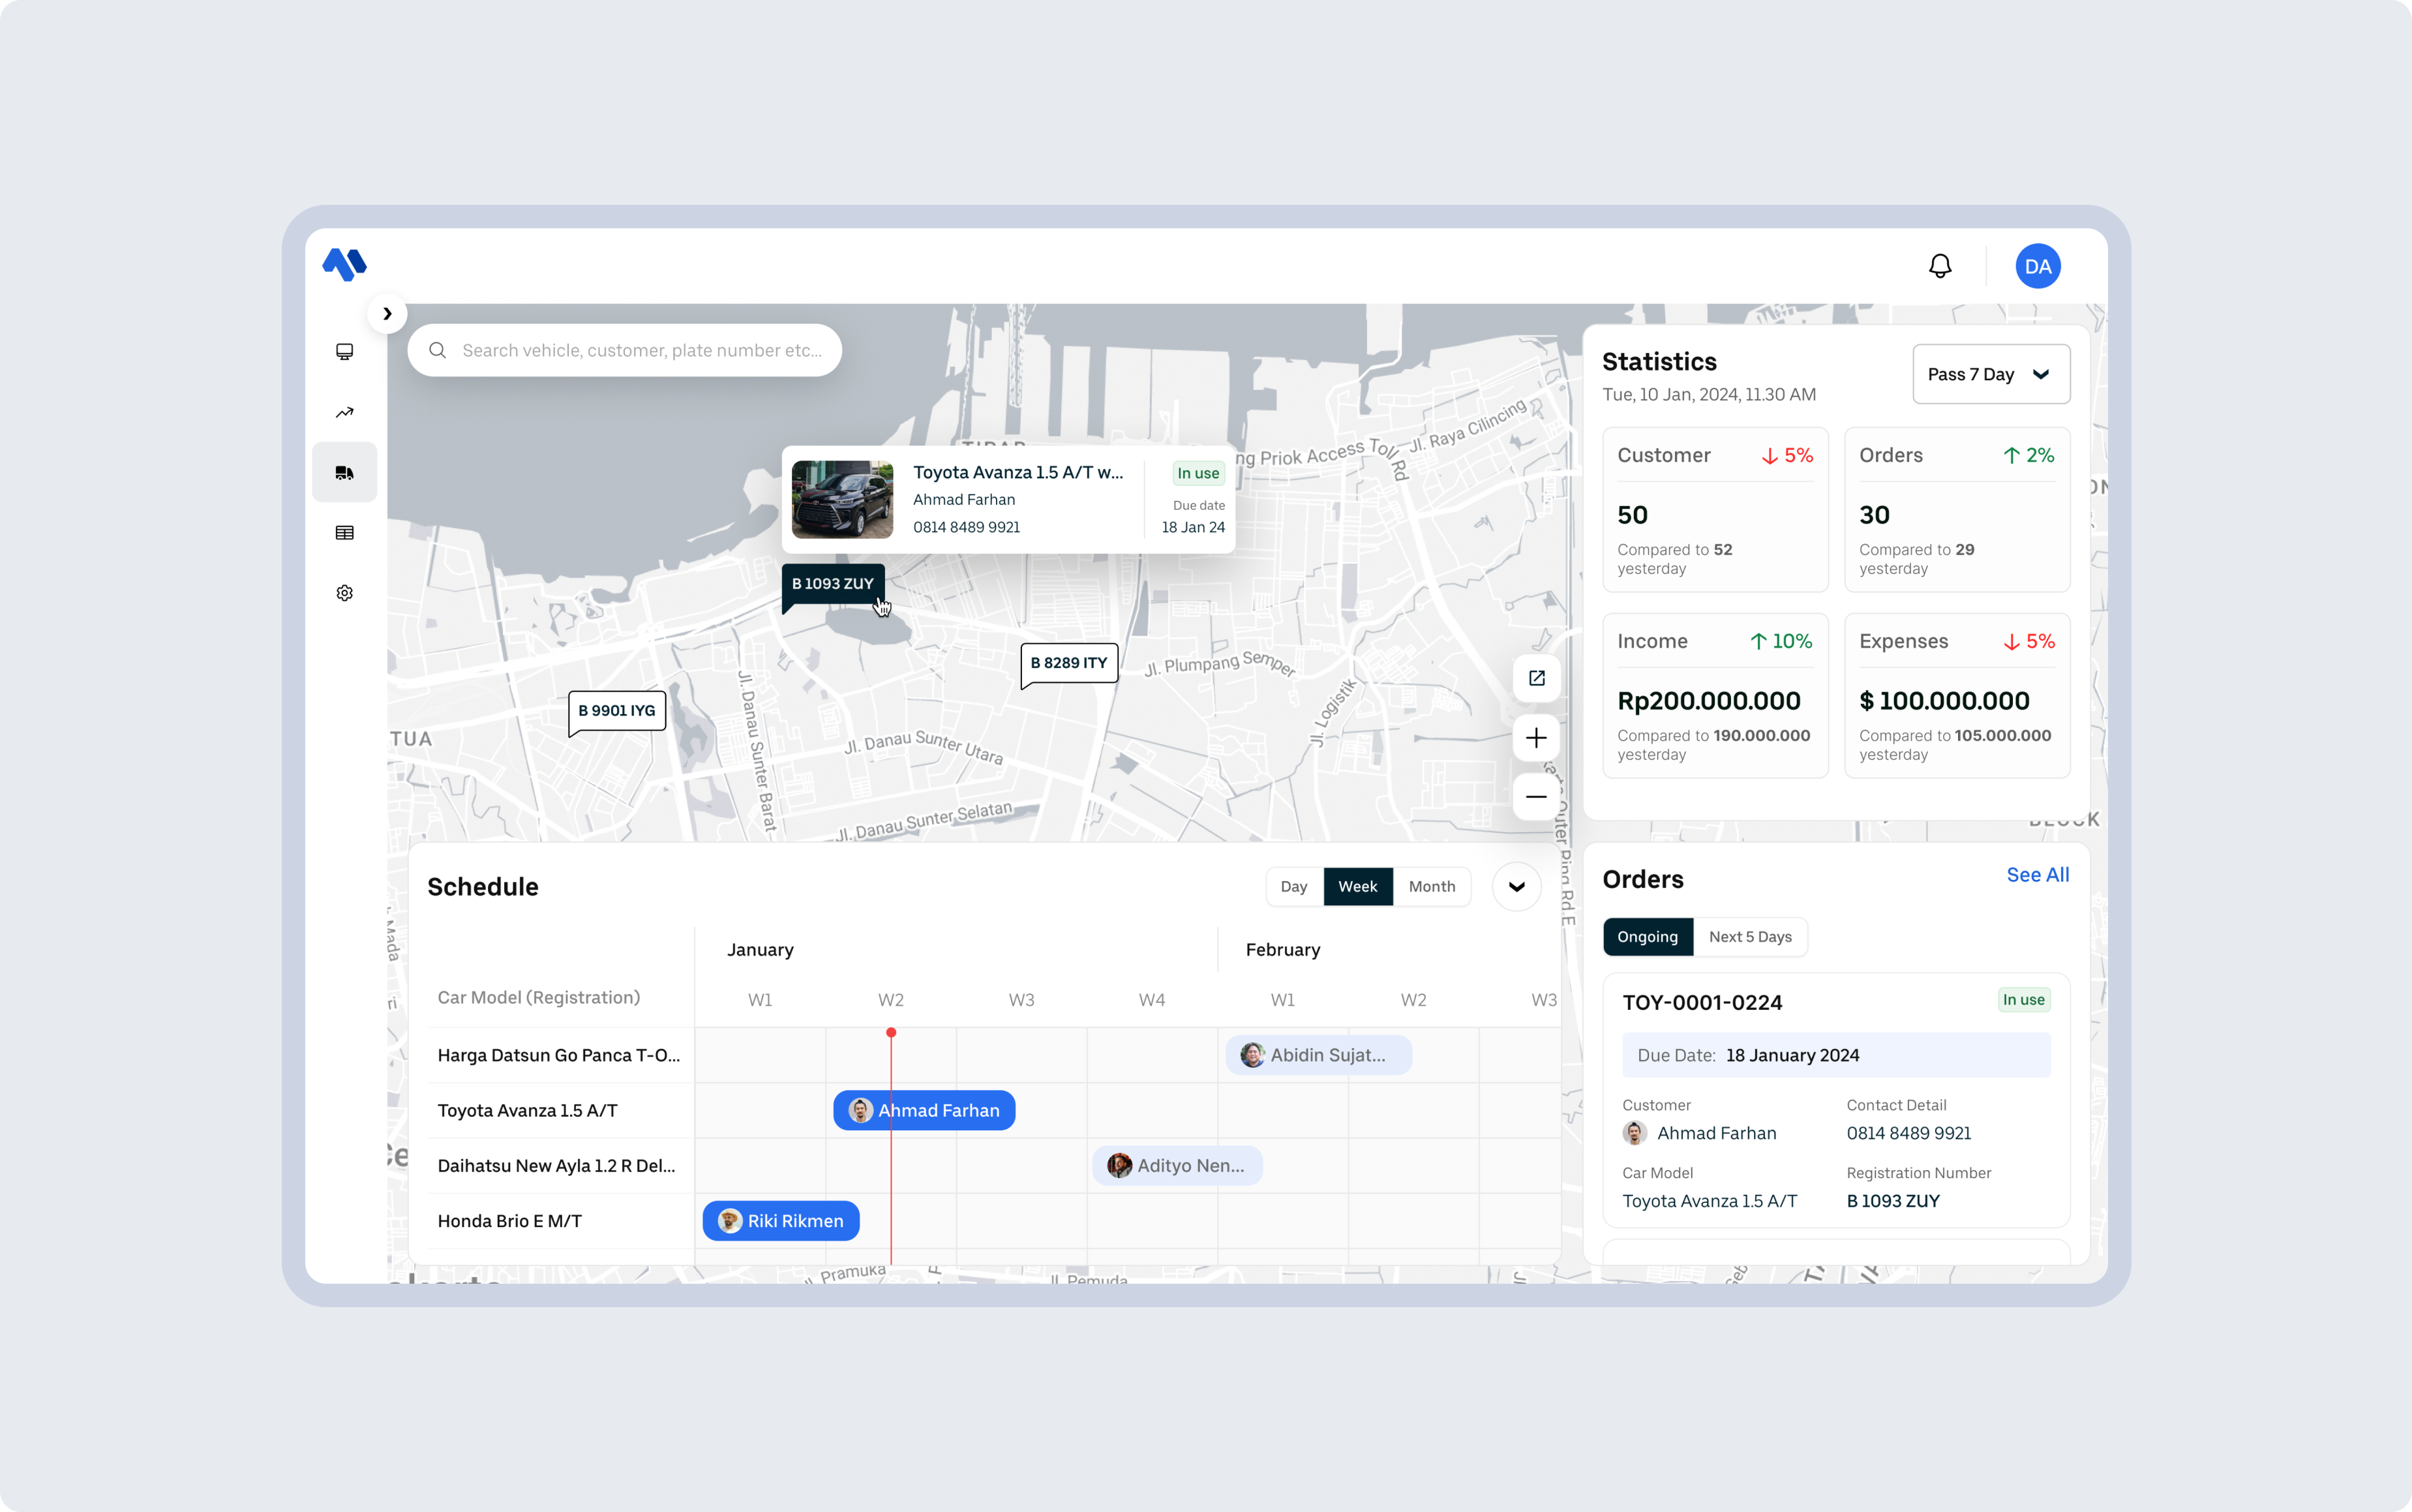This screenshot has height=1512, width=2412.
Task: Switch to the Week tab
Action: (x=1357, y=886)
